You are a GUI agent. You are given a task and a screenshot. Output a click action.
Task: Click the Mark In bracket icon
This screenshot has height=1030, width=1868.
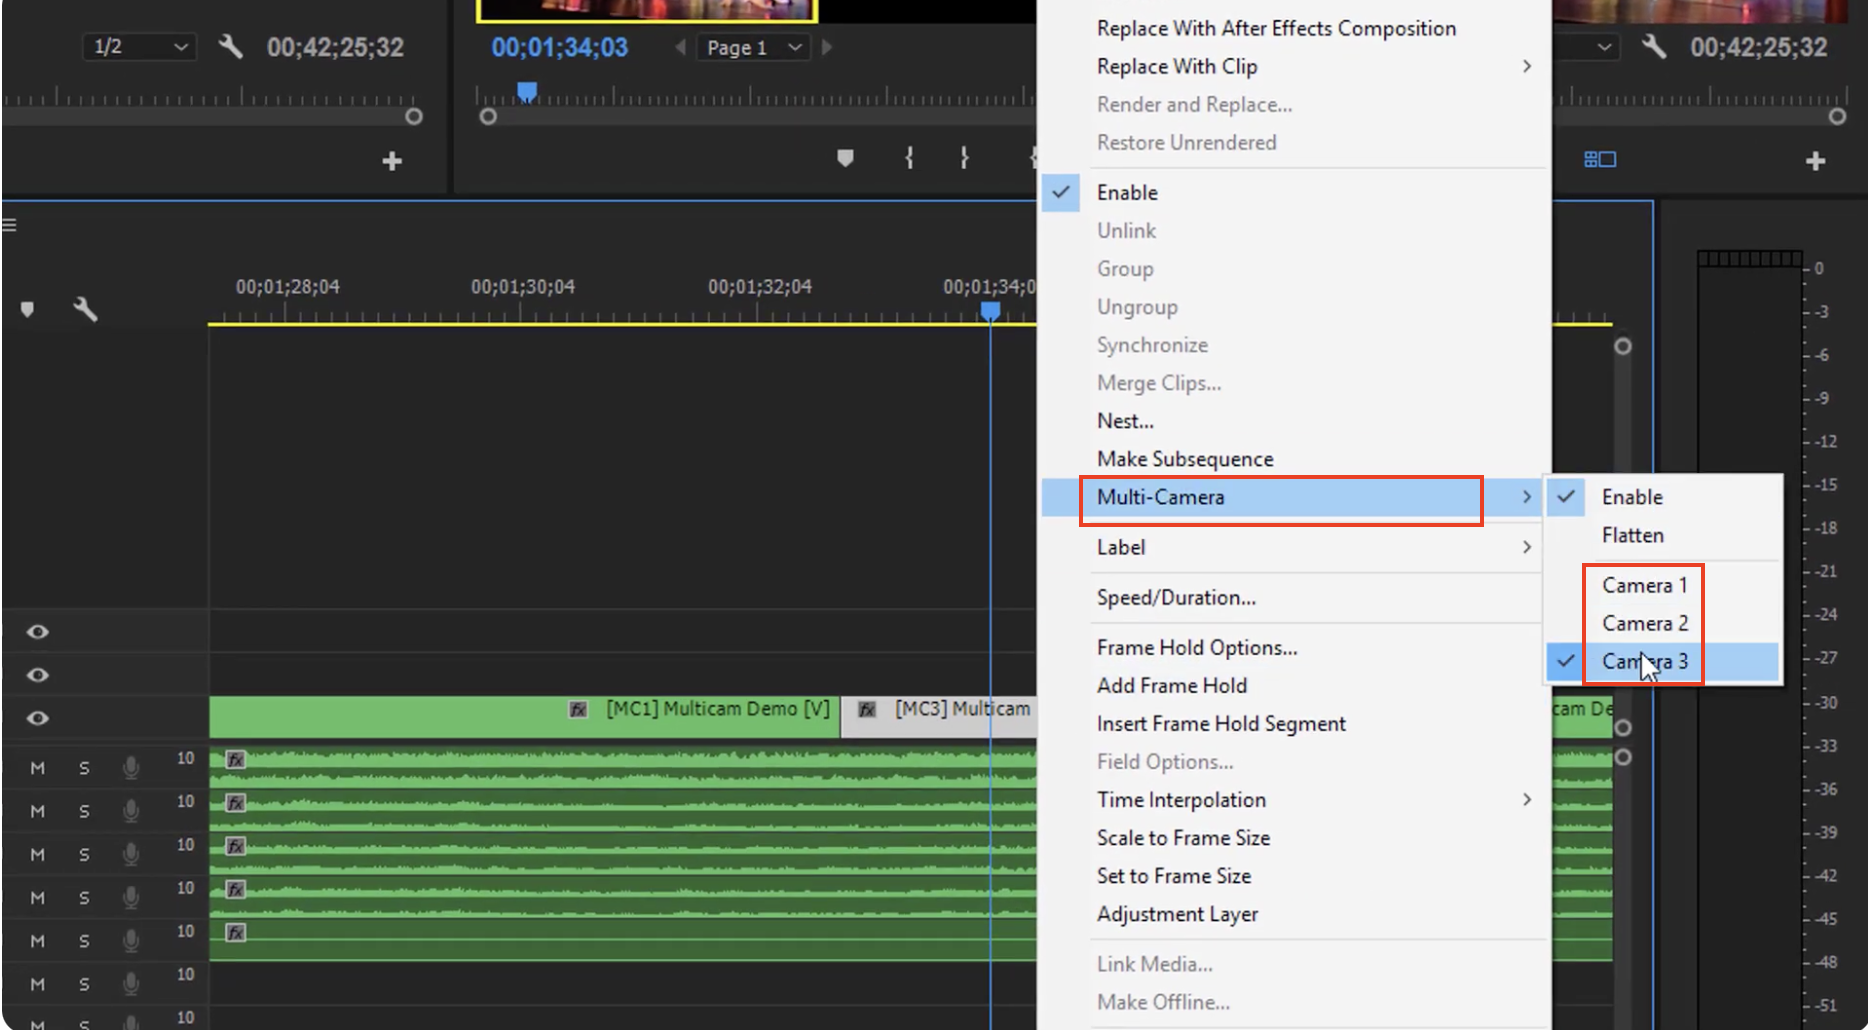[x=909, y=158]
